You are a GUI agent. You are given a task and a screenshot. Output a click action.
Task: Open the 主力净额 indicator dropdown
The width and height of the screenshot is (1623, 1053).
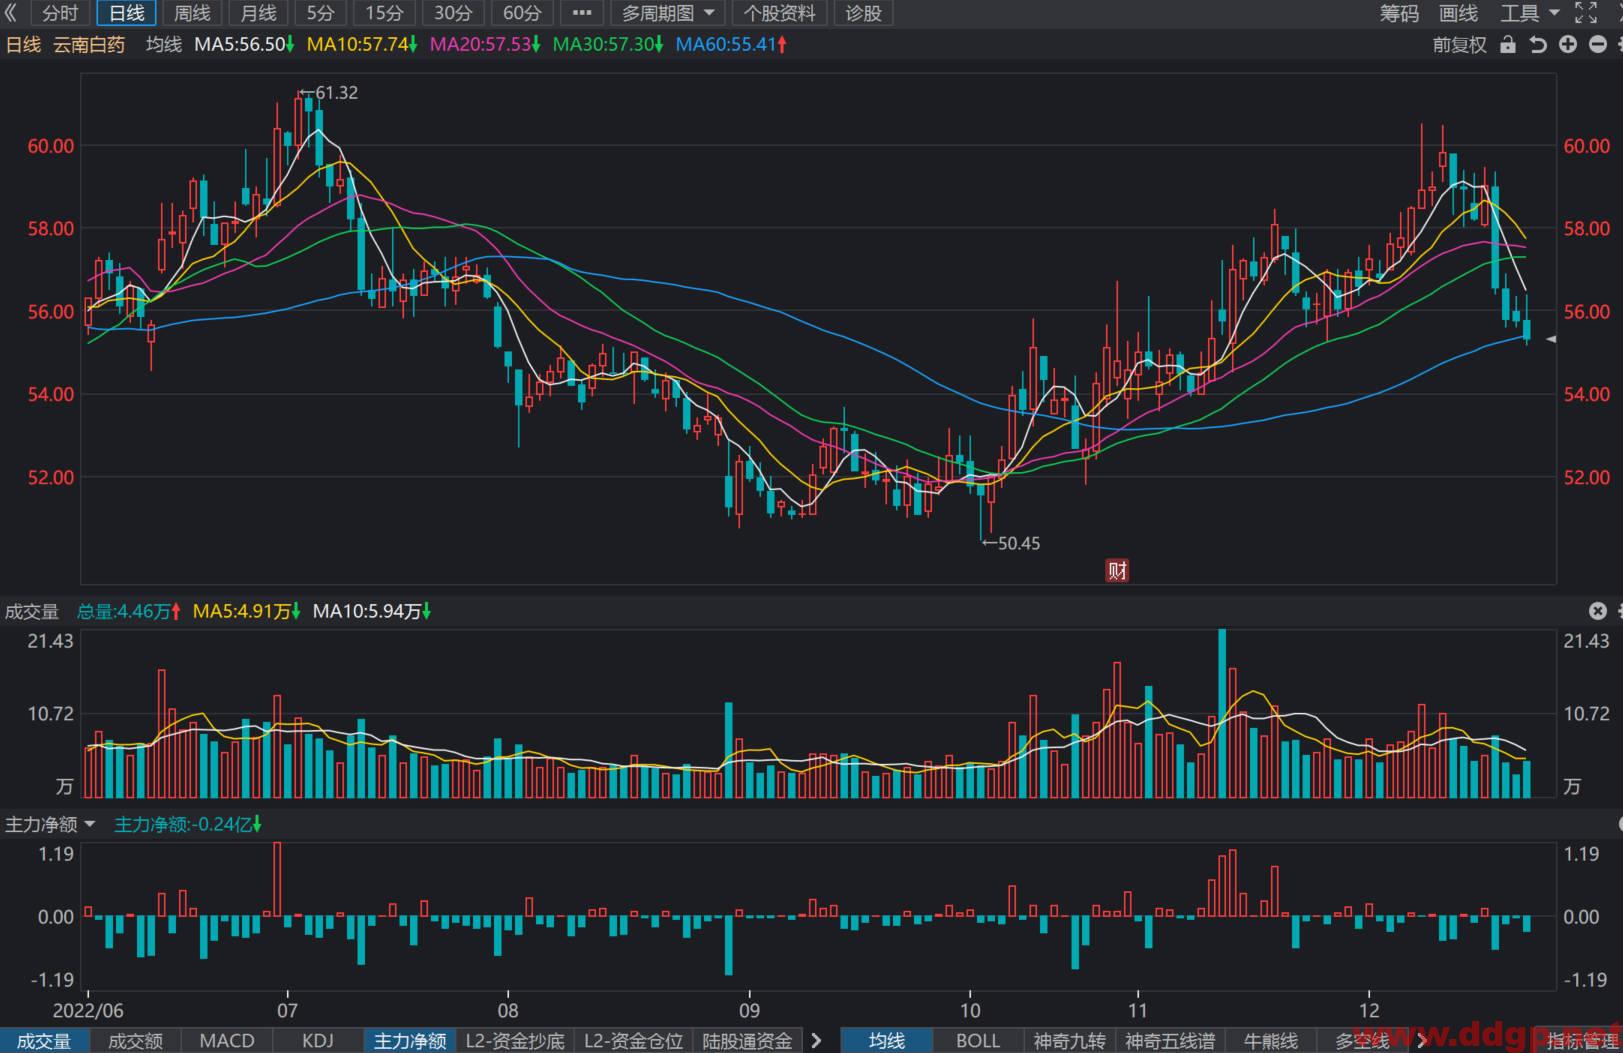[50, 824]
